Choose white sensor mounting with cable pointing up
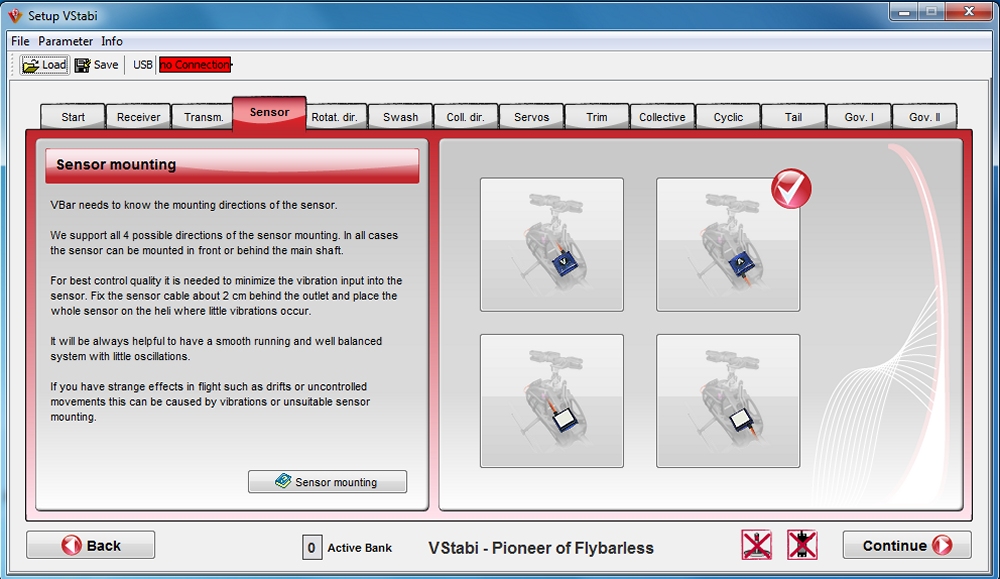The height and width of the screenshot is (579, 1000). coord(552,401)
